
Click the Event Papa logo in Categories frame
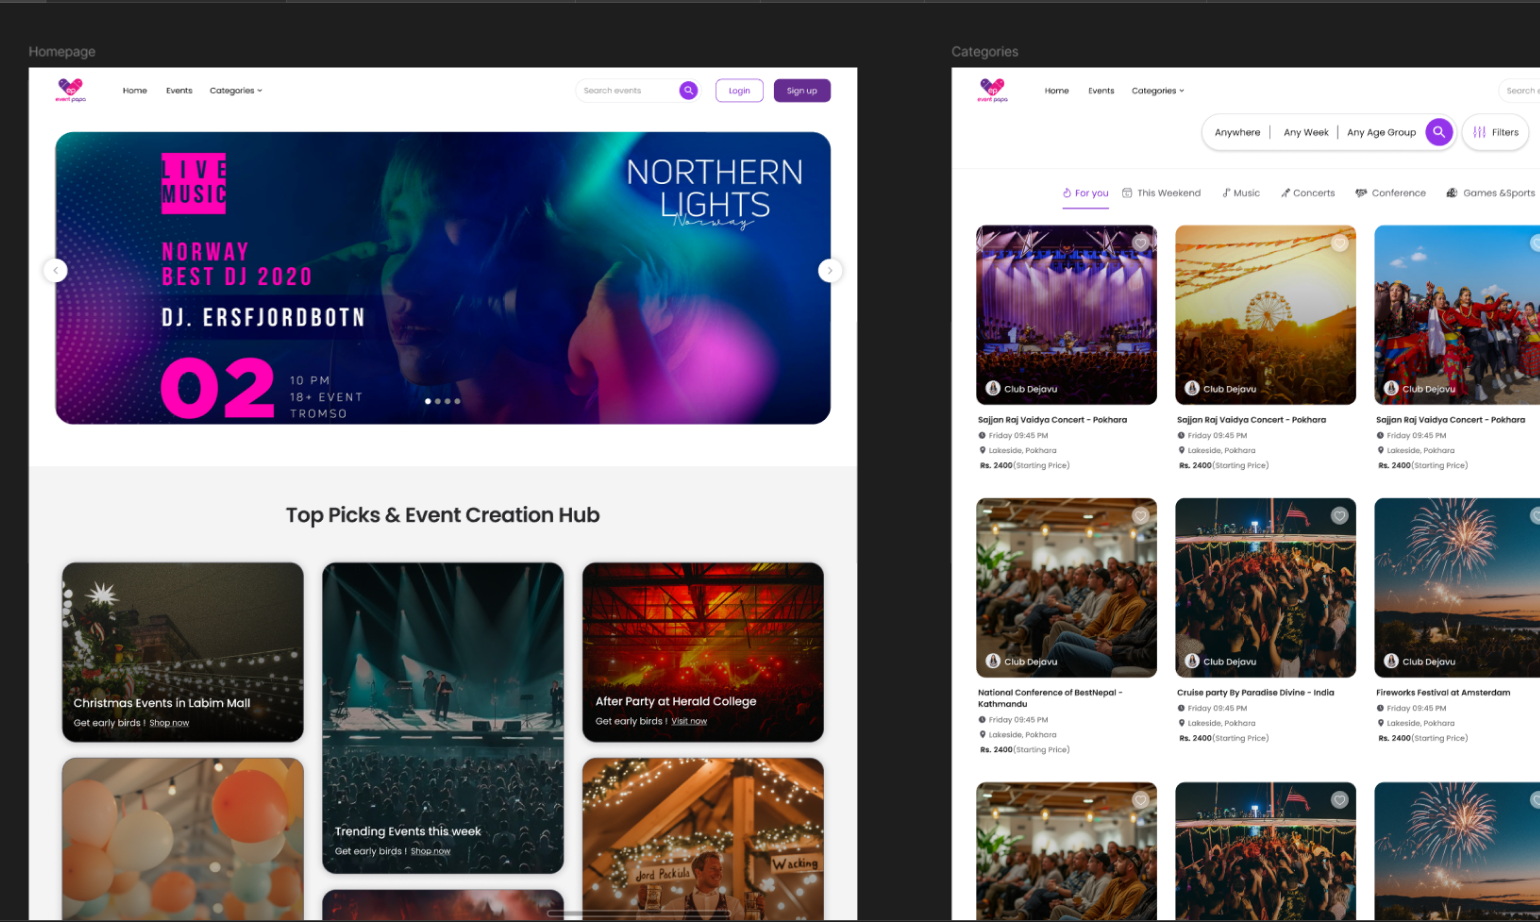[x=992, y=90]
